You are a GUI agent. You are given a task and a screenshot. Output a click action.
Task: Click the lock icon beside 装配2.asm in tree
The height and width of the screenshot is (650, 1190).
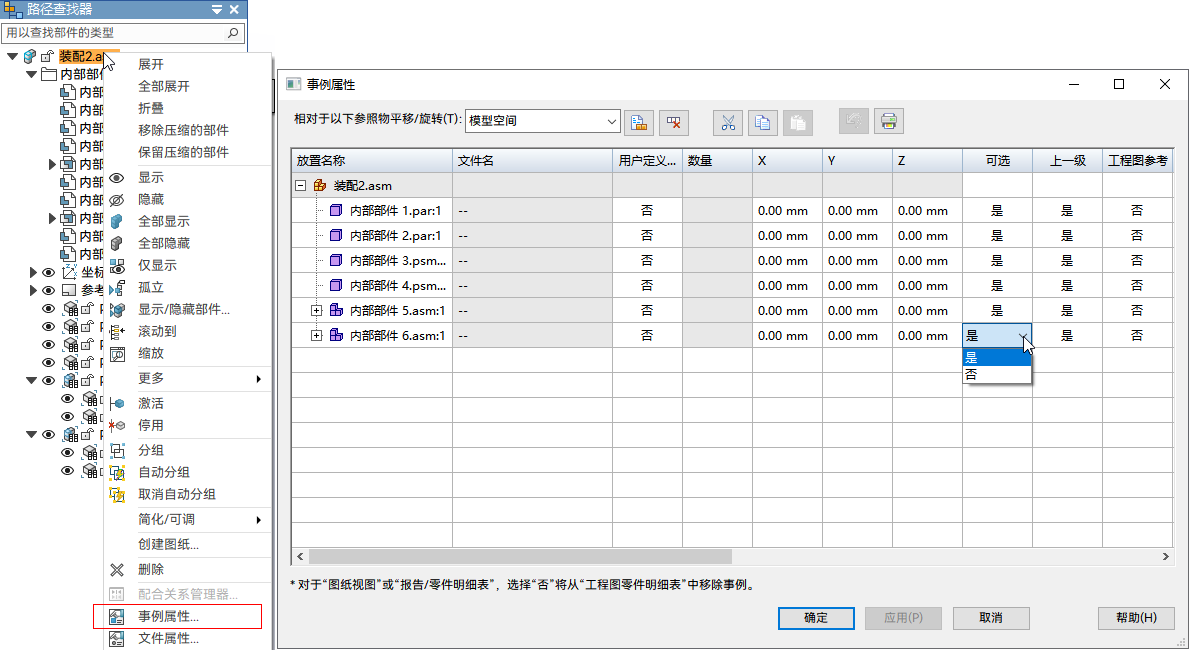tap(47, 56)
